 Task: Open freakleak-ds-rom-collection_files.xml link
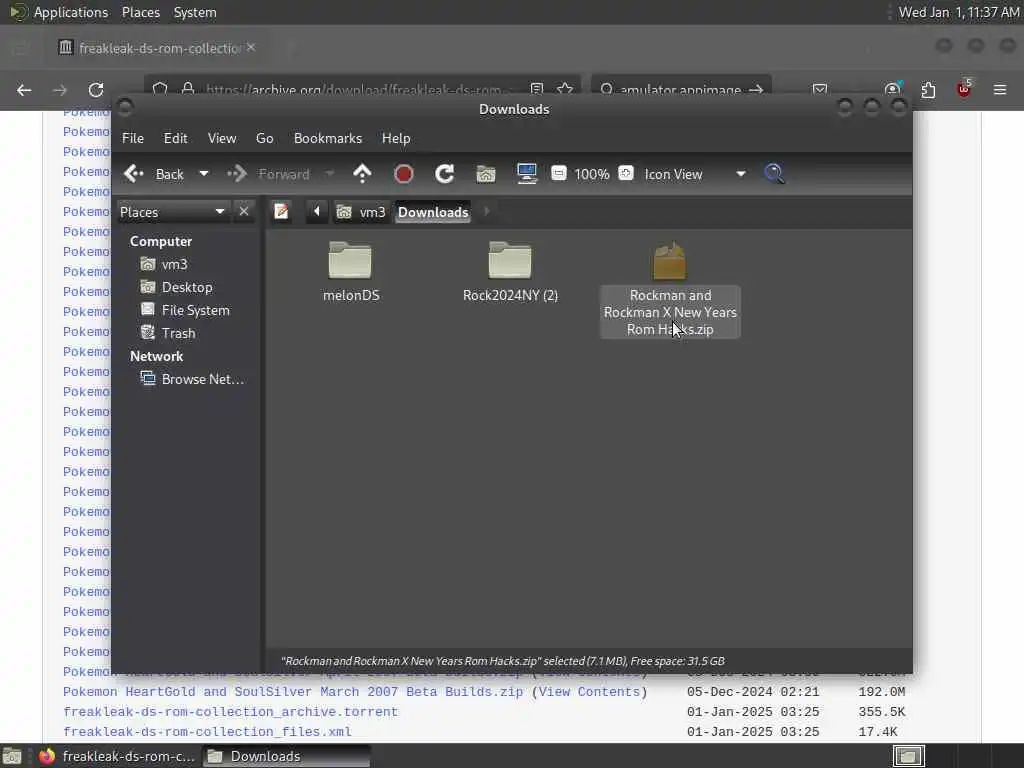click(207, 732)
